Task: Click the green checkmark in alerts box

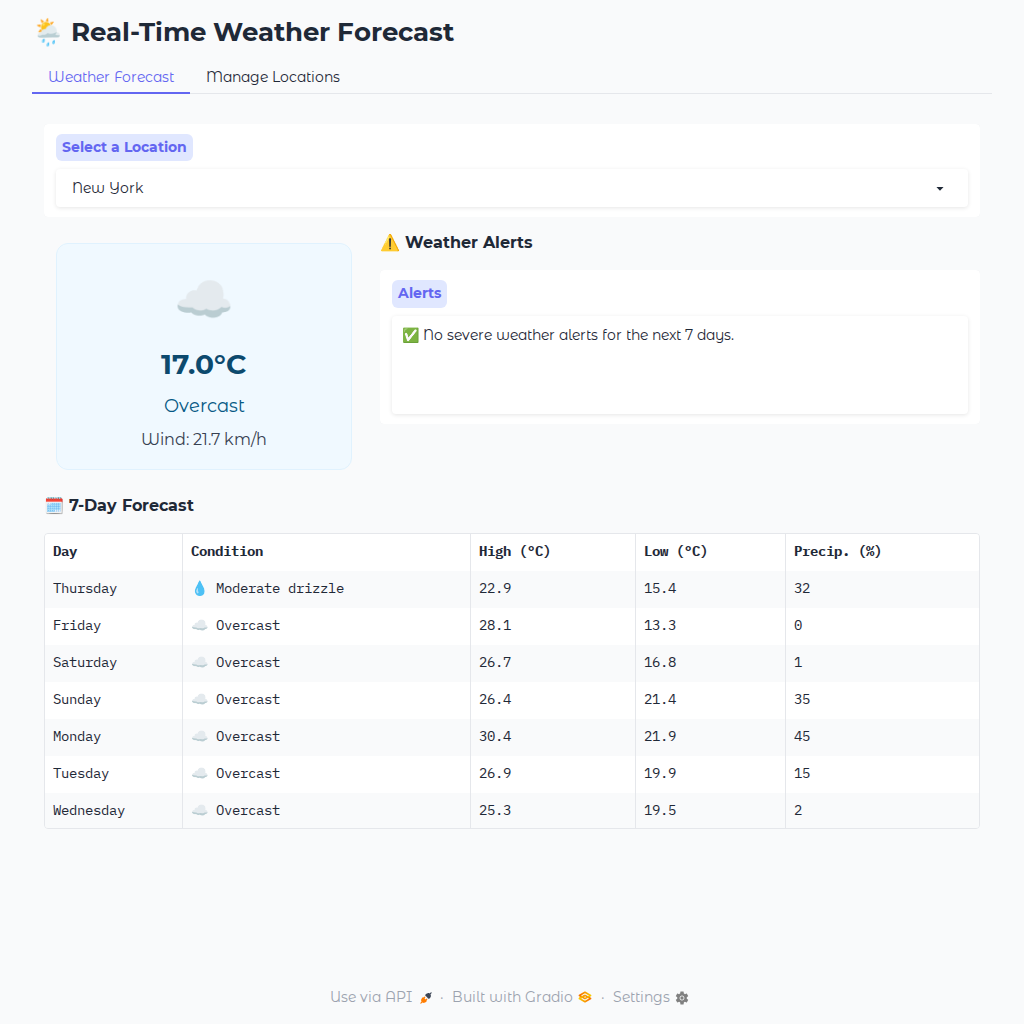Action: 410,335
